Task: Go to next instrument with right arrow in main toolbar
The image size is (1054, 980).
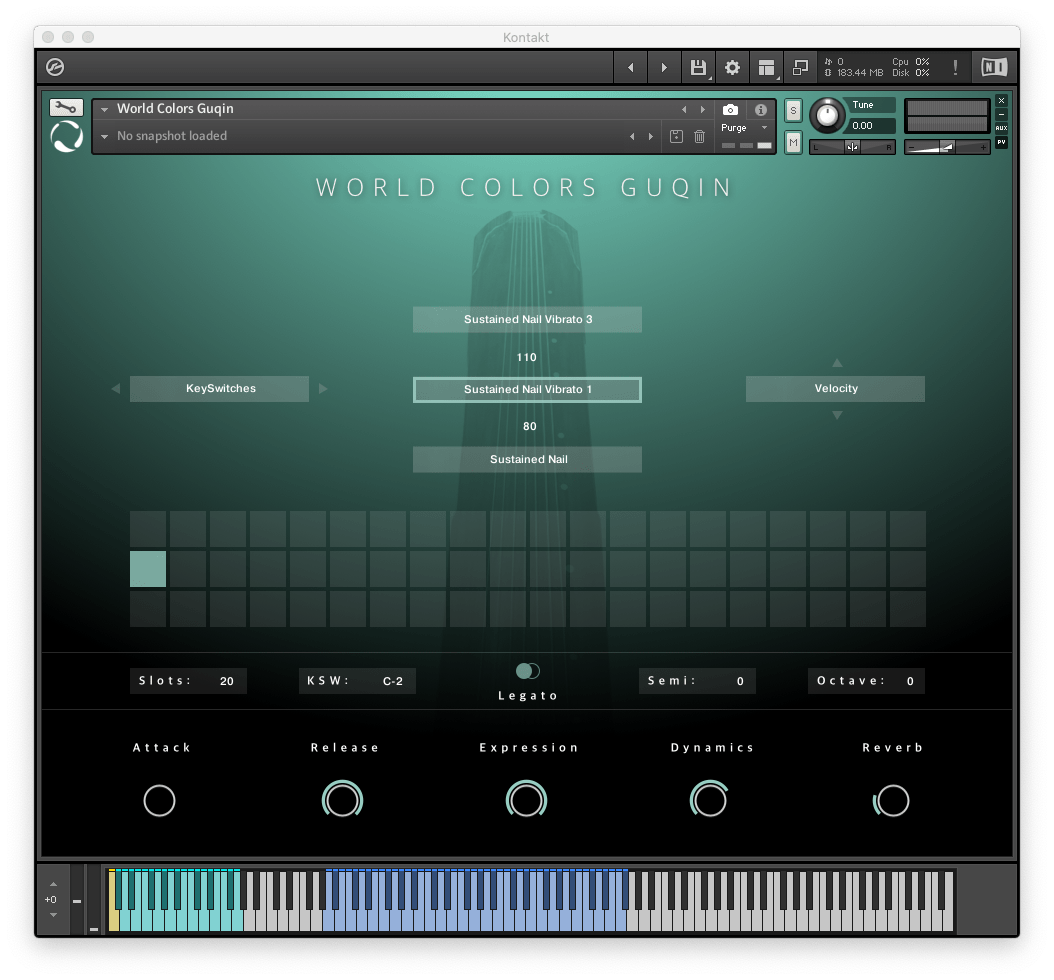Action: click(x=664, y=67)
